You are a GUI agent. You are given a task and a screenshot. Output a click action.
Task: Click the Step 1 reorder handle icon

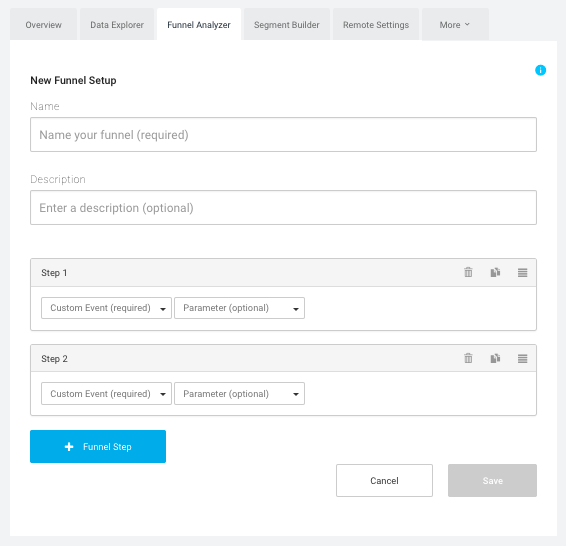(522, 272)
